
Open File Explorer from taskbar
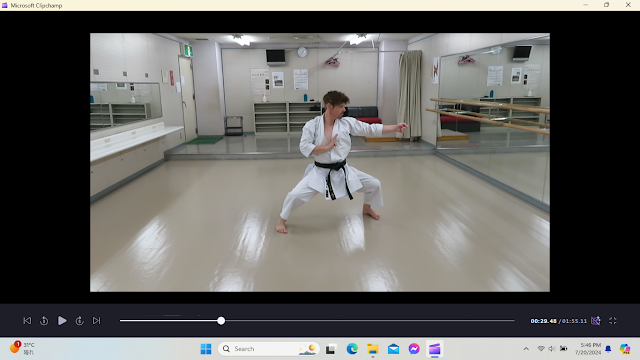[x=373, y=349]
